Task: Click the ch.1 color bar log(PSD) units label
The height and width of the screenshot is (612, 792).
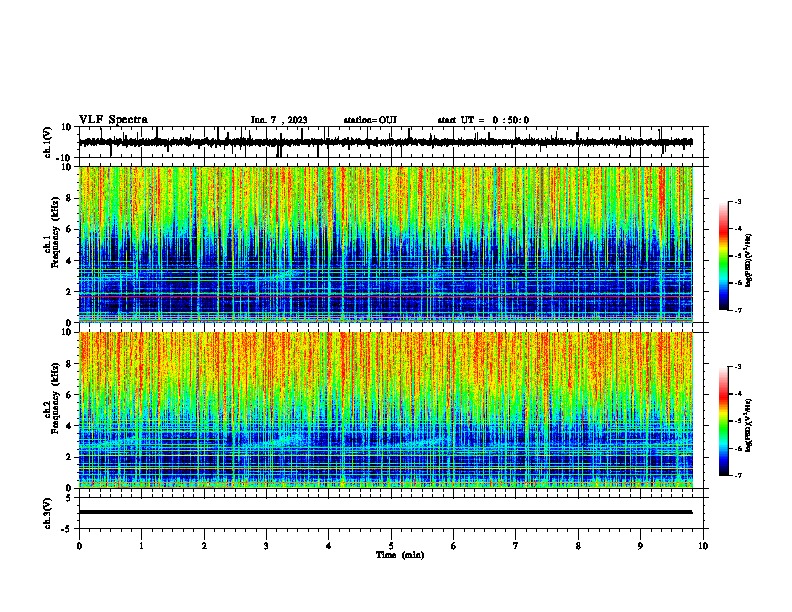Action: [749, 260]
